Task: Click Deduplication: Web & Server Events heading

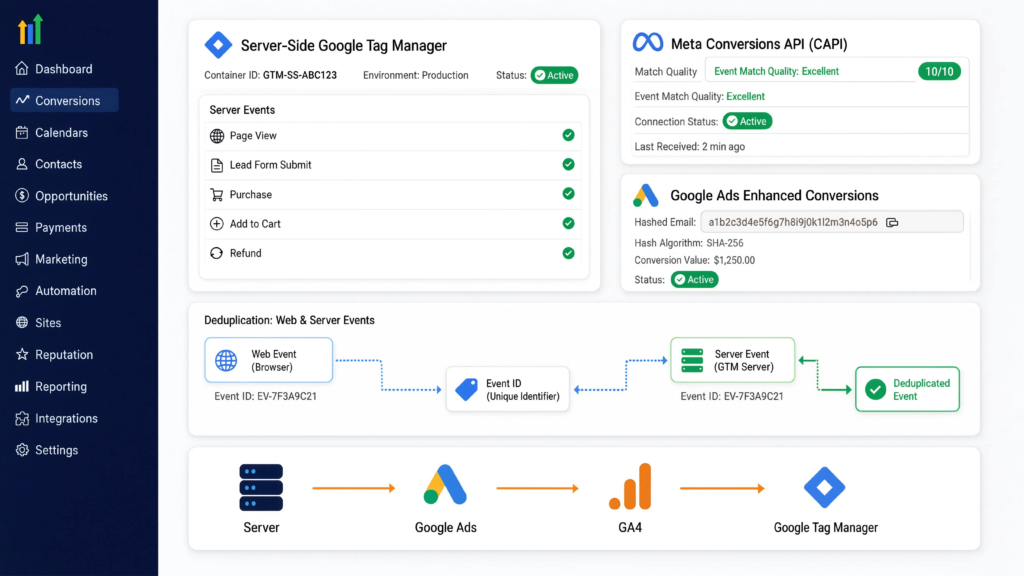Action: [289, 320]
